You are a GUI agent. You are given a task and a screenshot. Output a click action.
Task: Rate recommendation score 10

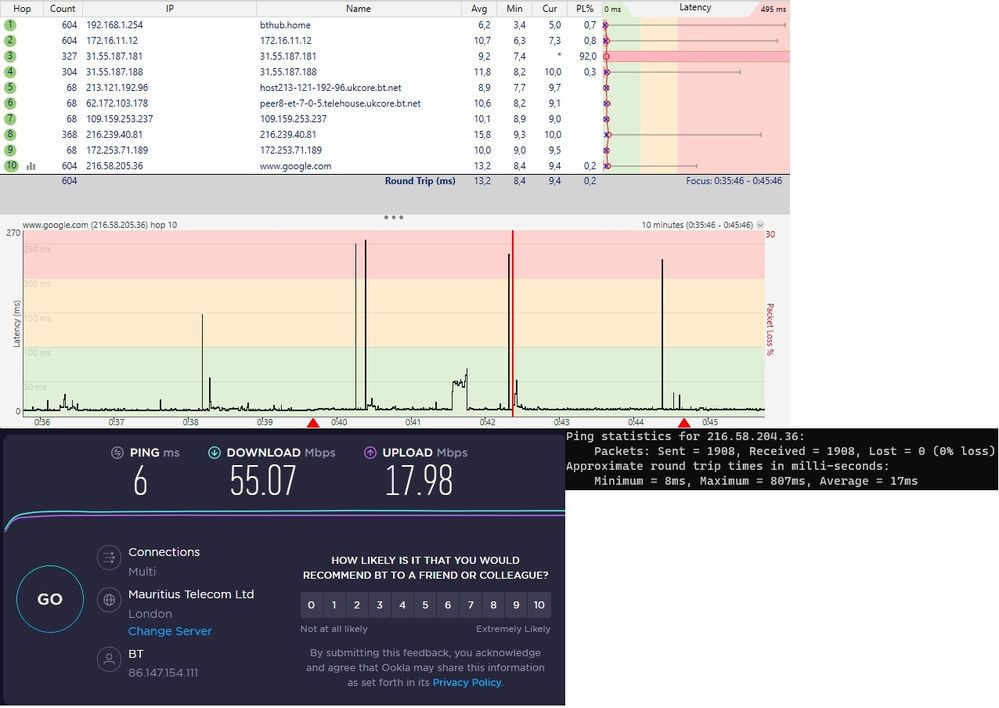539,605
